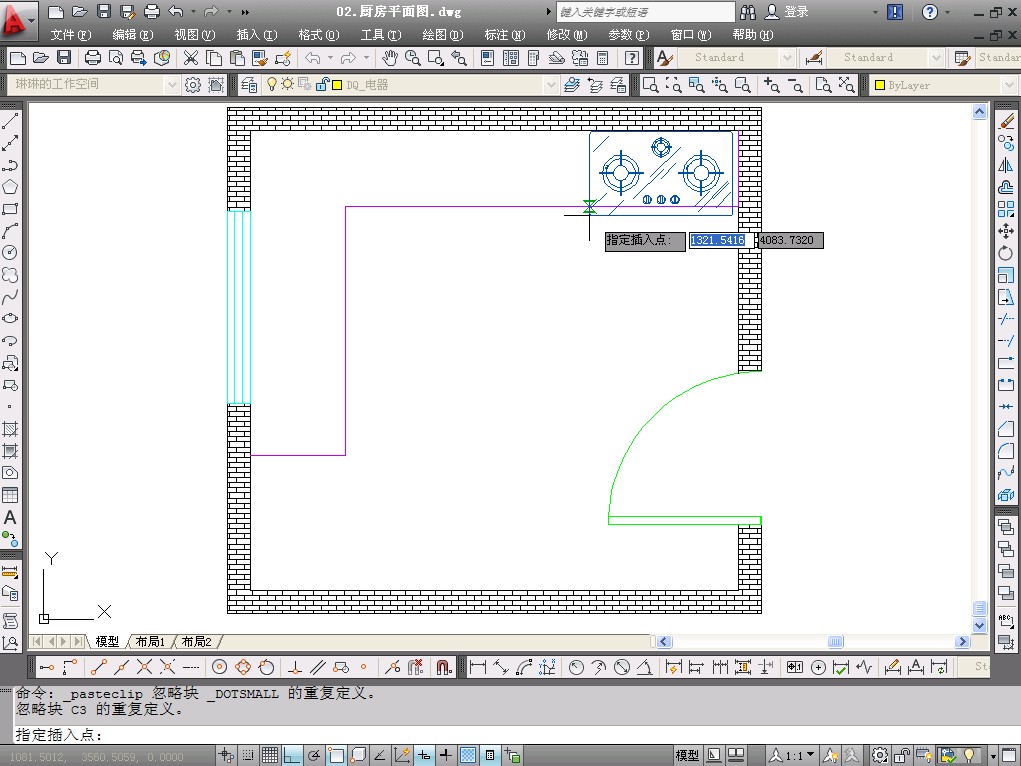
Task: Toggle Snap mode in status bar
Action: coord(248,756)
